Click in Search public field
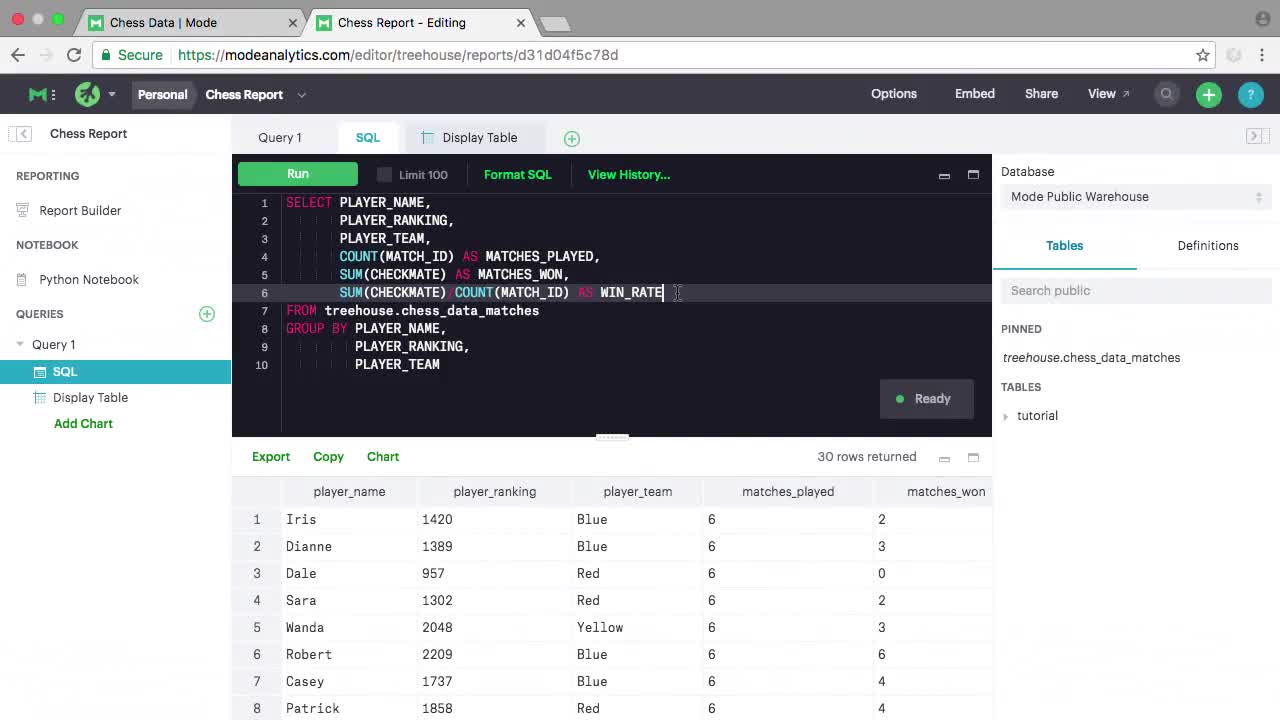The width and height of the screenshot is (1280, 720). tap(1136, 291)
